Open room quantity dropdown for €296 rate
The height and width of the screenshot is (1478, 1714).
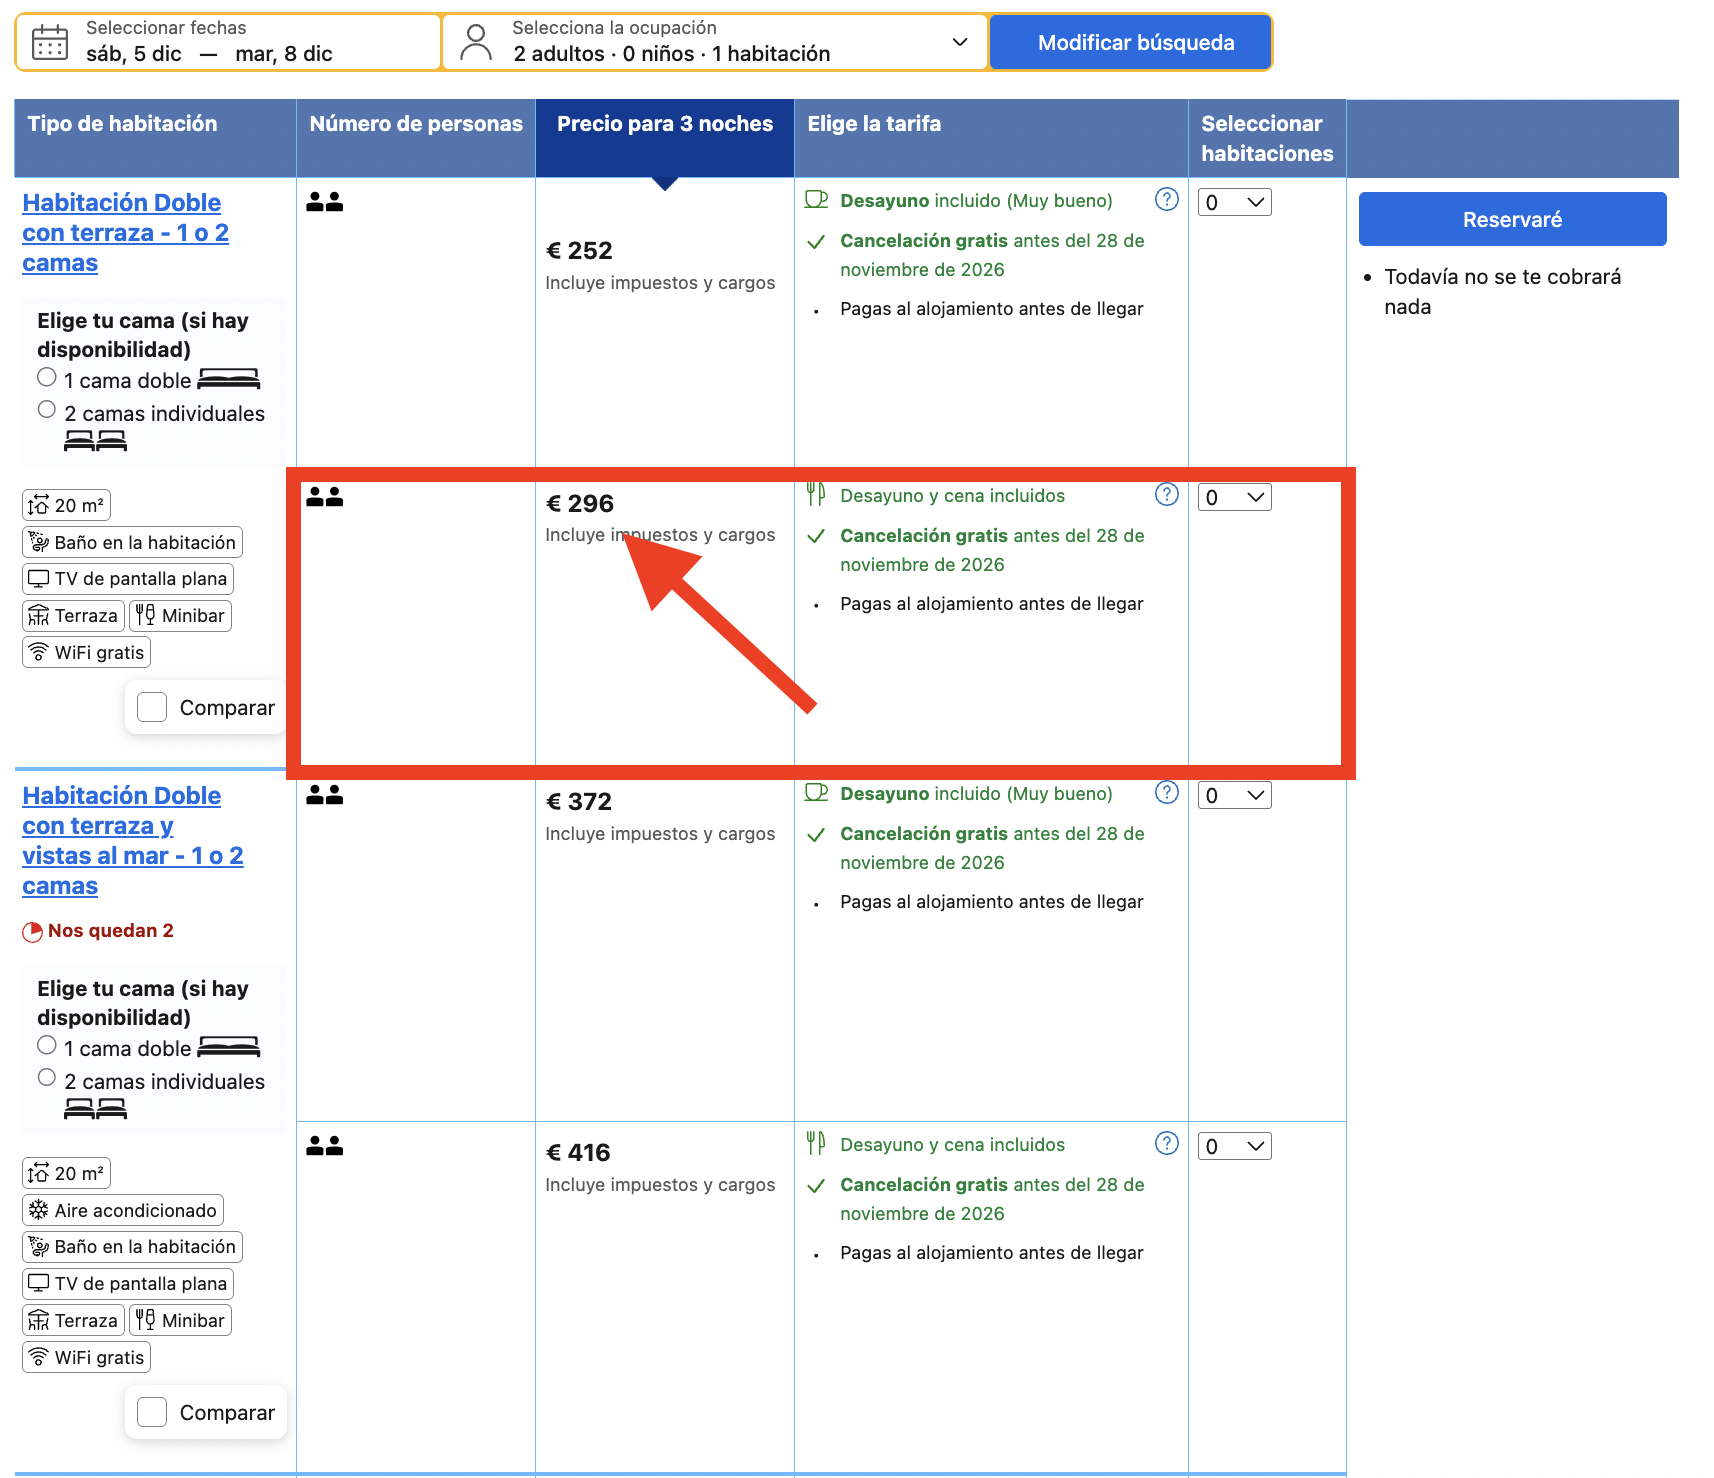pos(1234,497)
